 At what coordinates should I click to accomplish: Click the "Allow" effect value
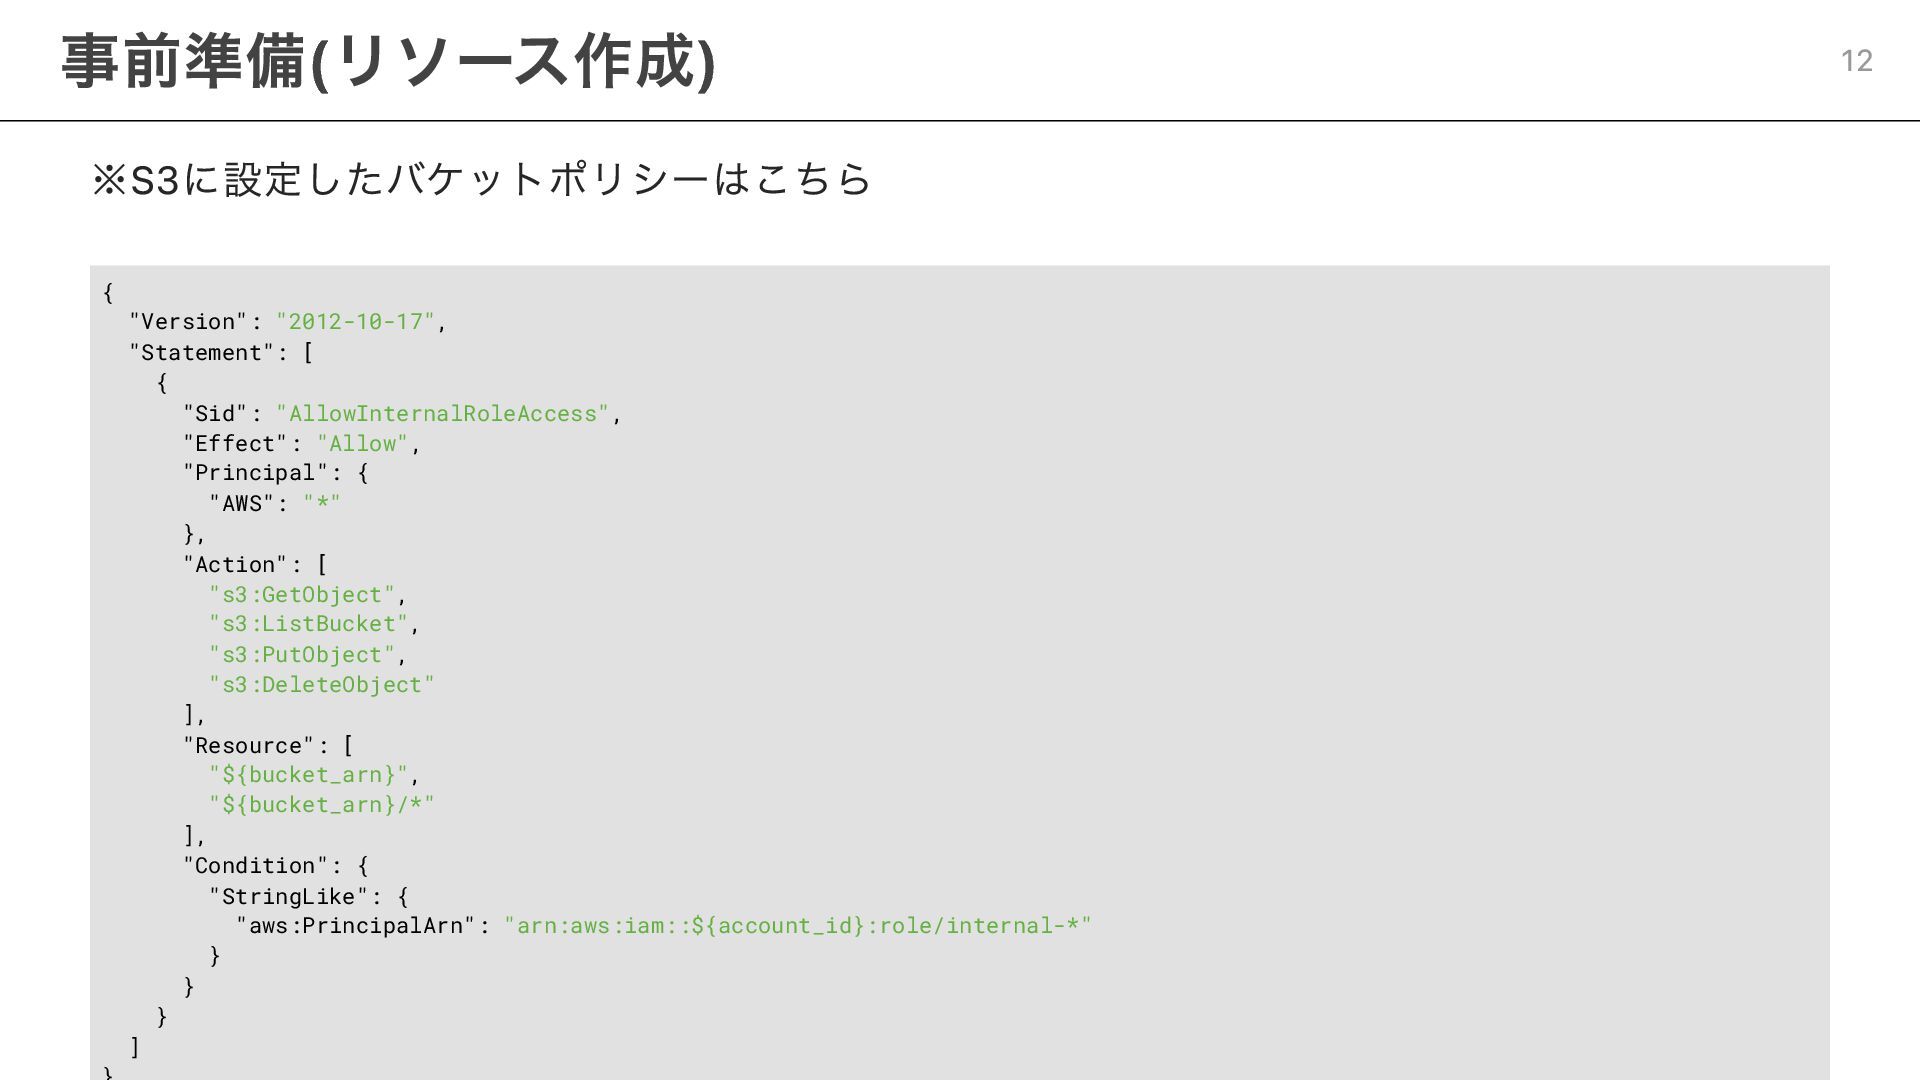(x=362, y=444)
